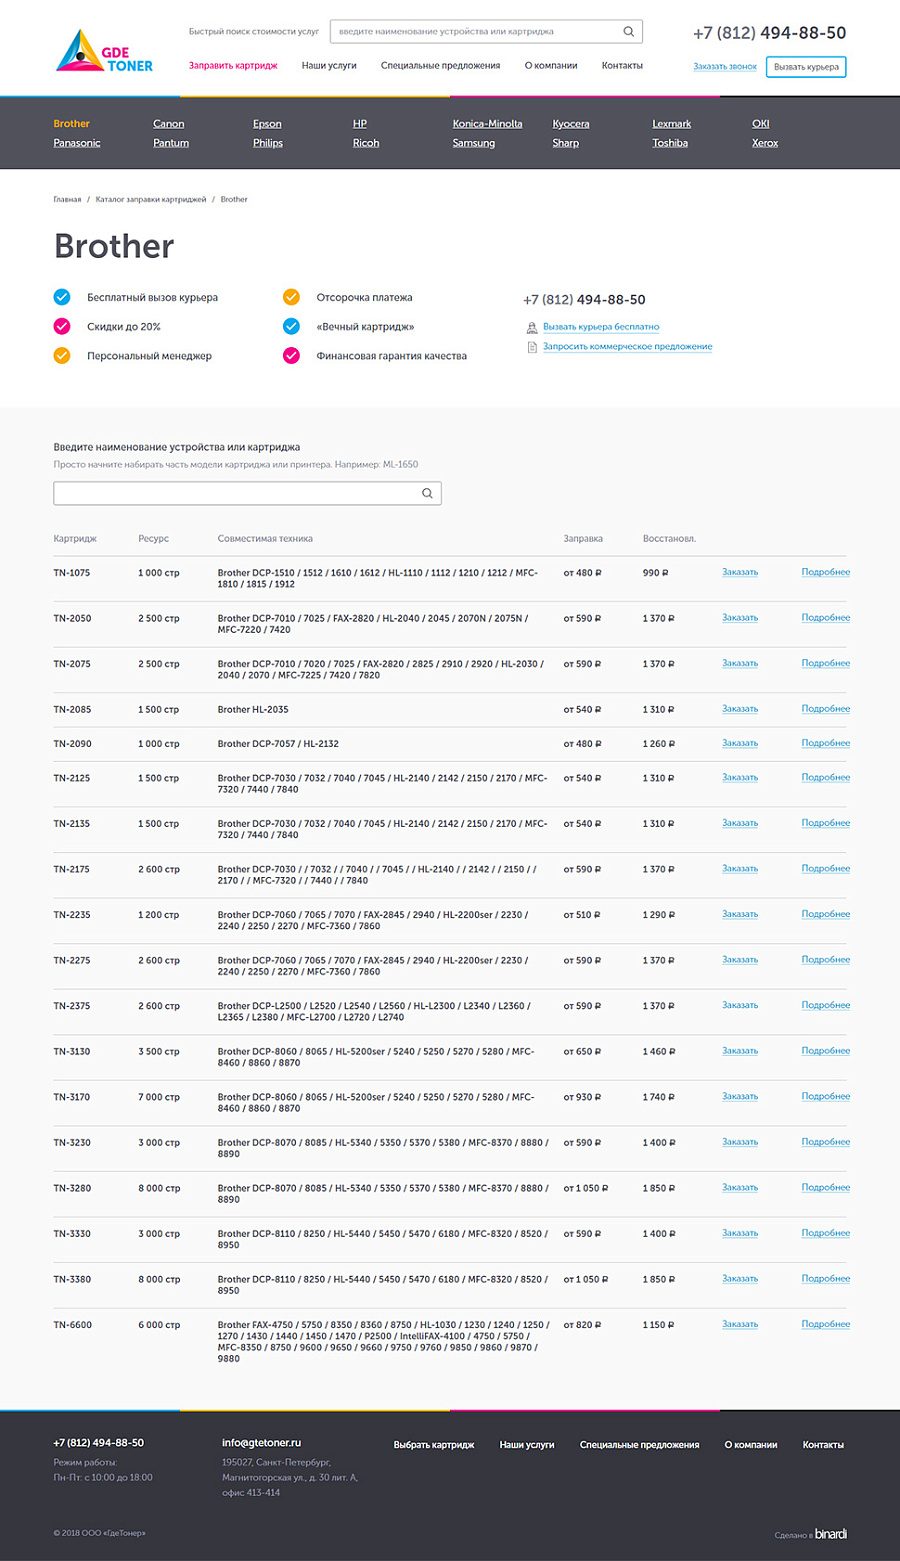This screenshot has width=900, height=1561.
Task: Click 'Подробнее' for TN-2375
Action: coord(826,1006)
